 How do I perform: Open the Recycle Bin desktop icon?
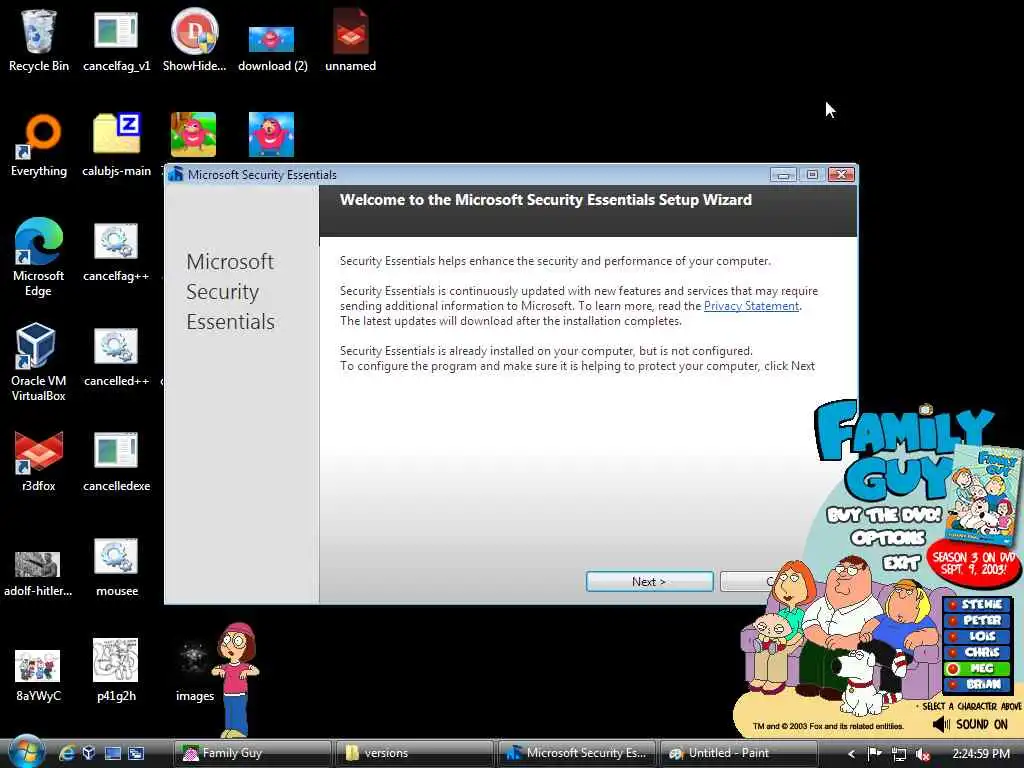pos(39,40)
